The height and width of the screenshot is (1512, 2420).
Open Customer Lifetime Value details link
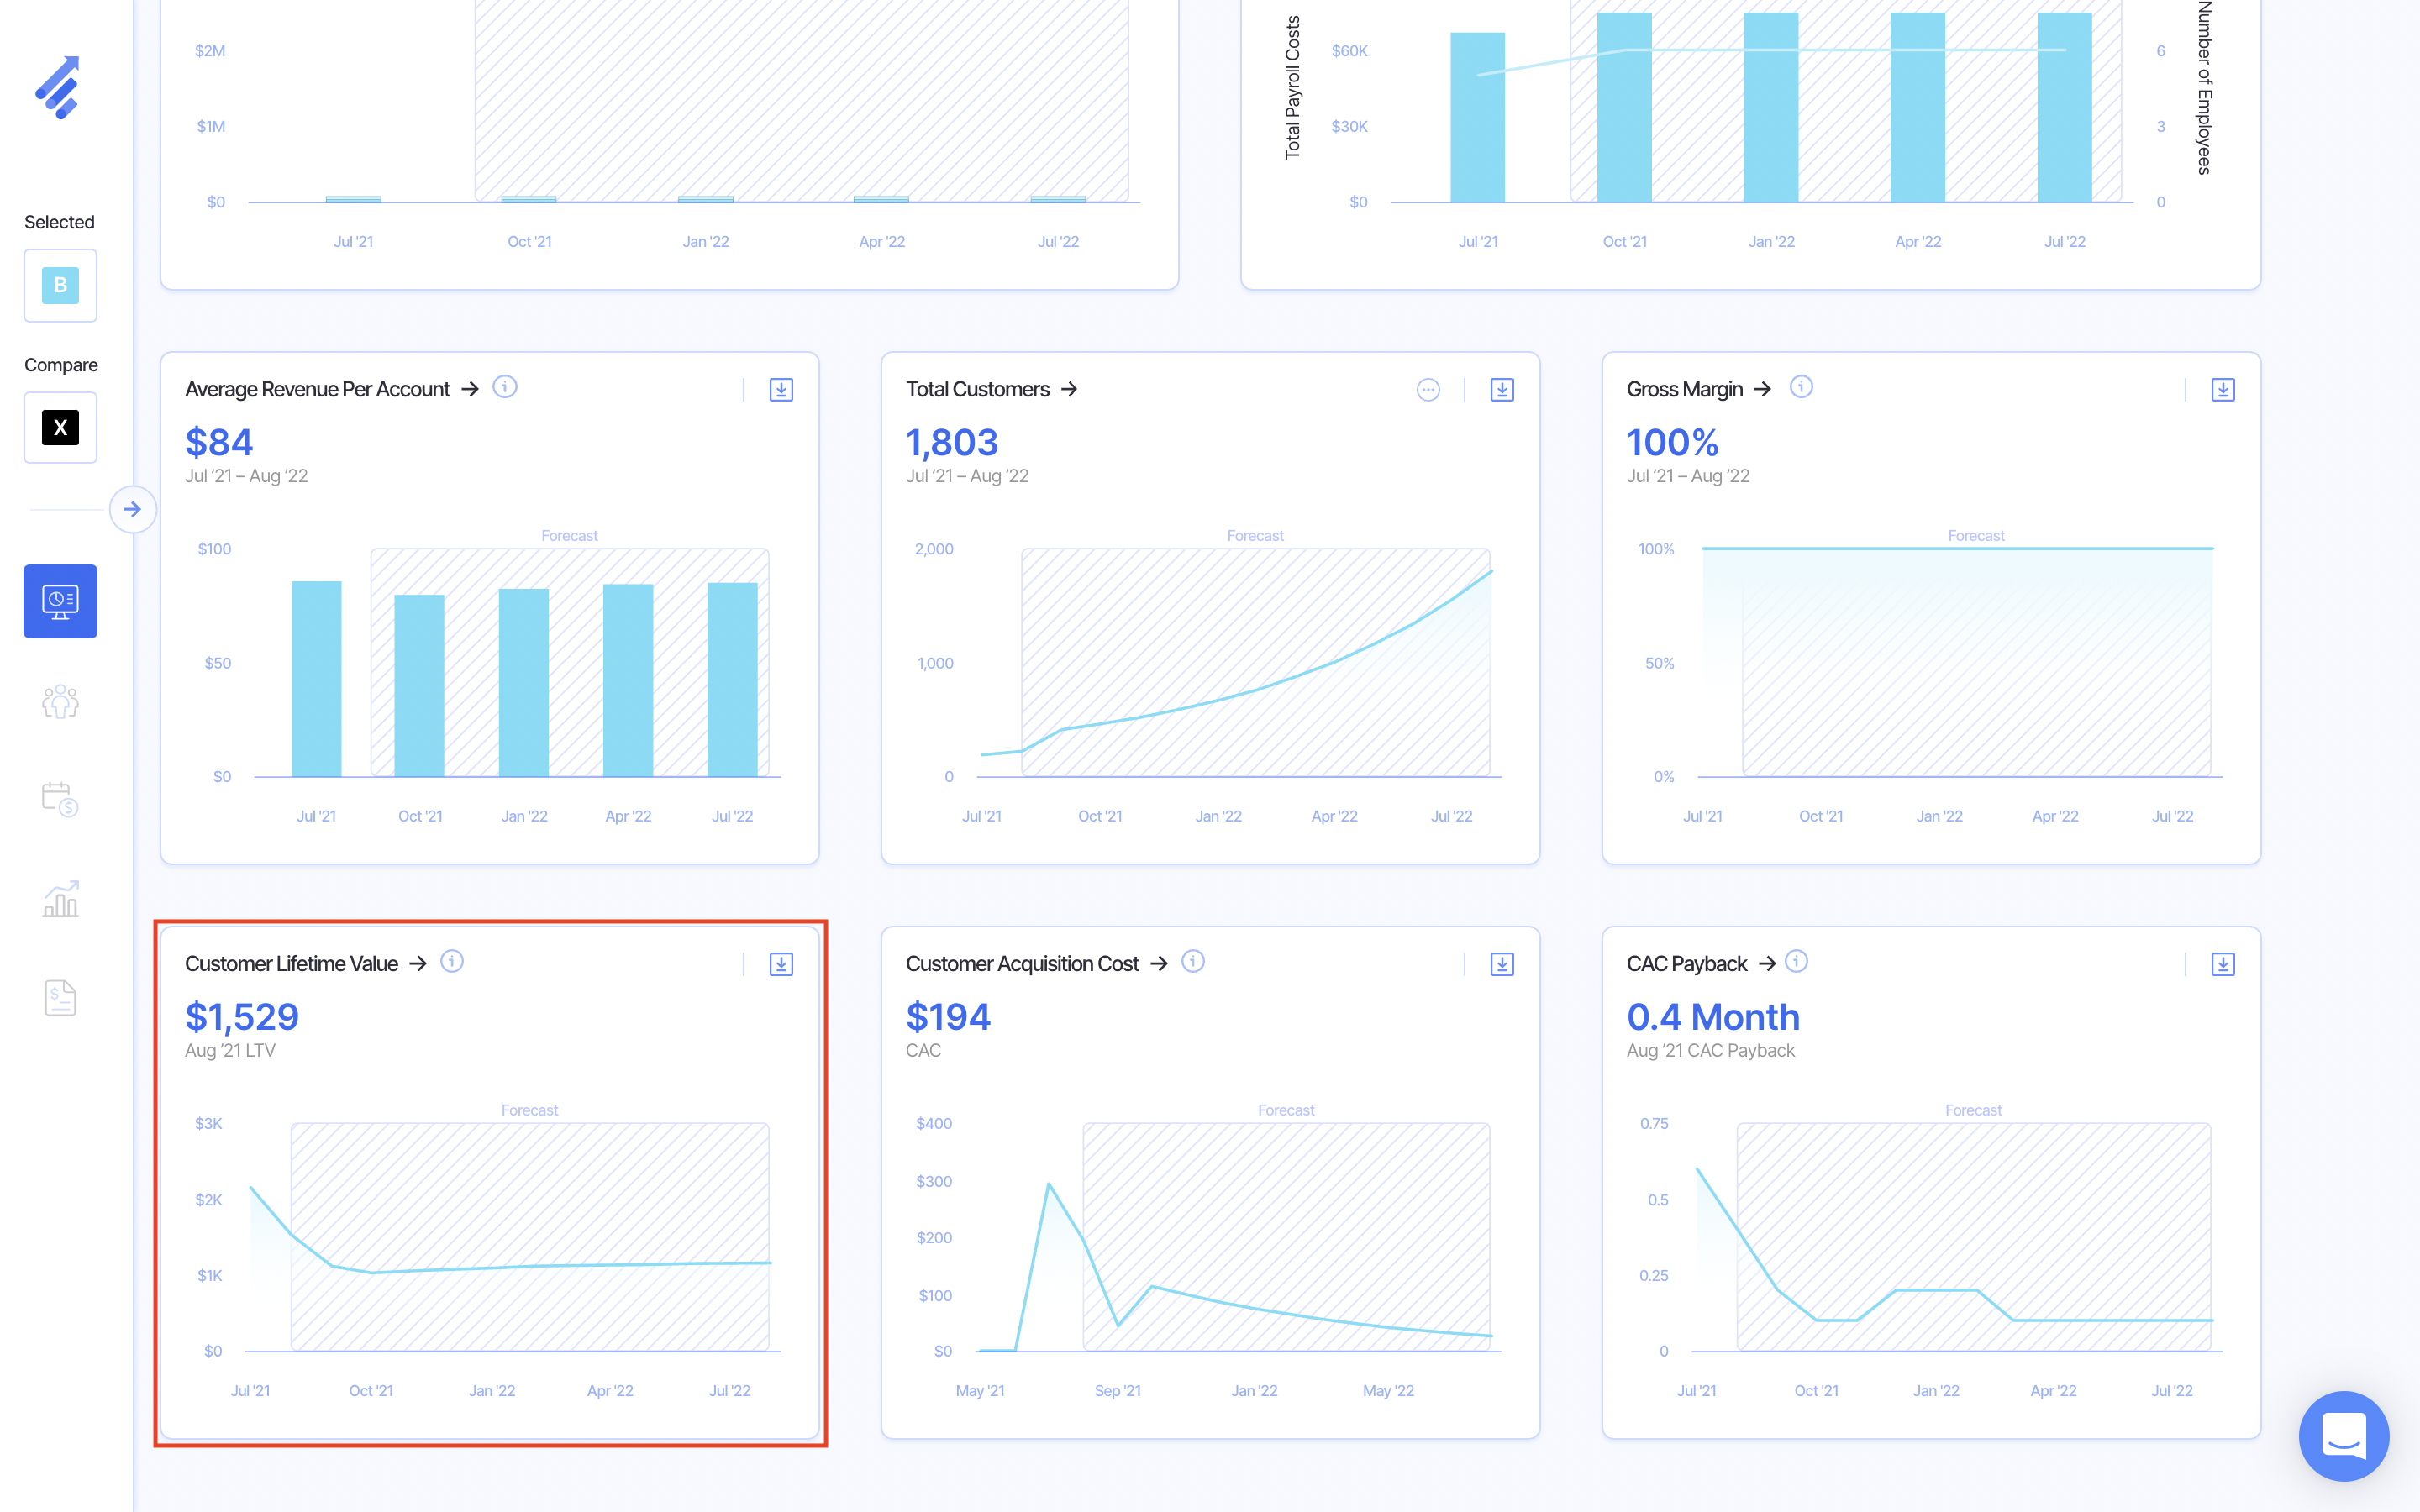pyautogui.click(x=419, y=963)
